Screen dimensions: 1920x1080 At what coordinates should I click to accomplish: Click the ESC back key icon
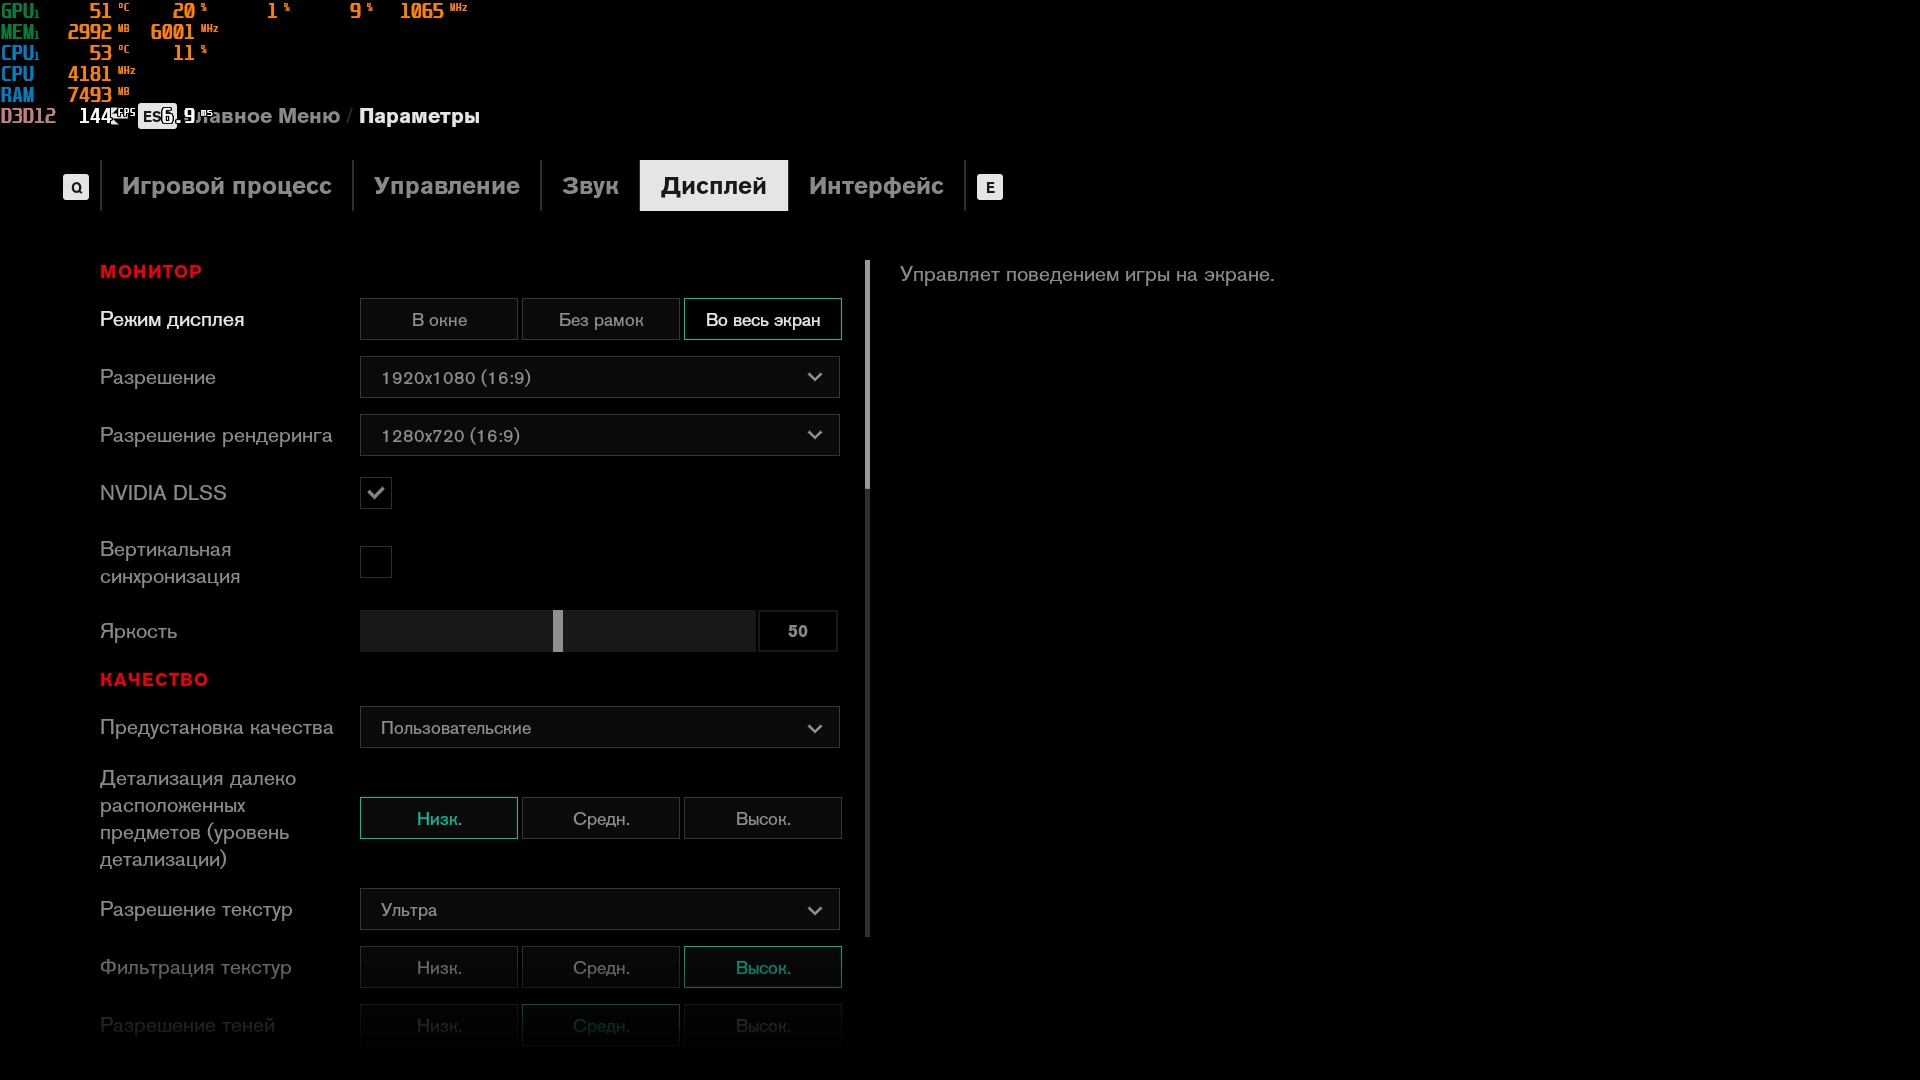157,116
